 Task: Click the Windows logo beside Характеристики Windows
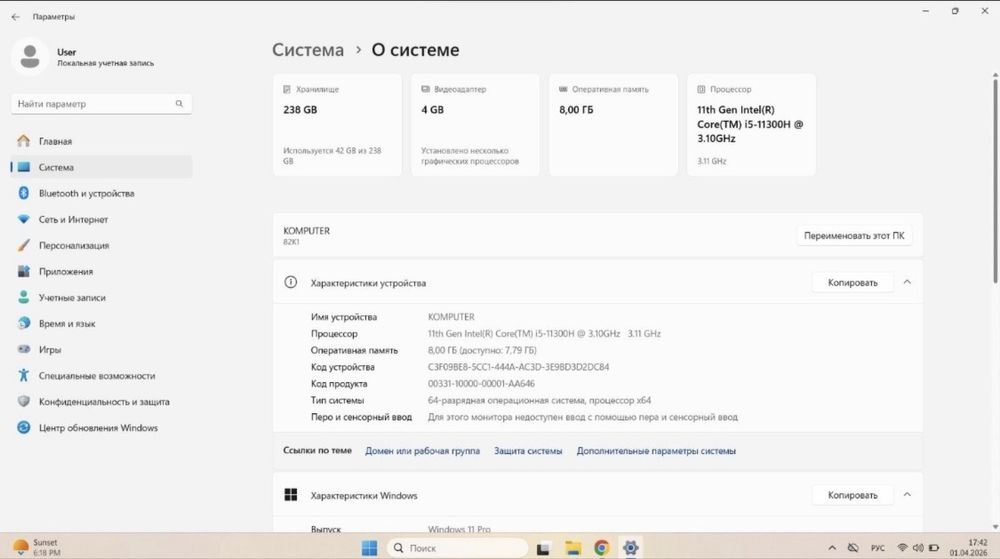pyautogui.click(x=291, y=495)
